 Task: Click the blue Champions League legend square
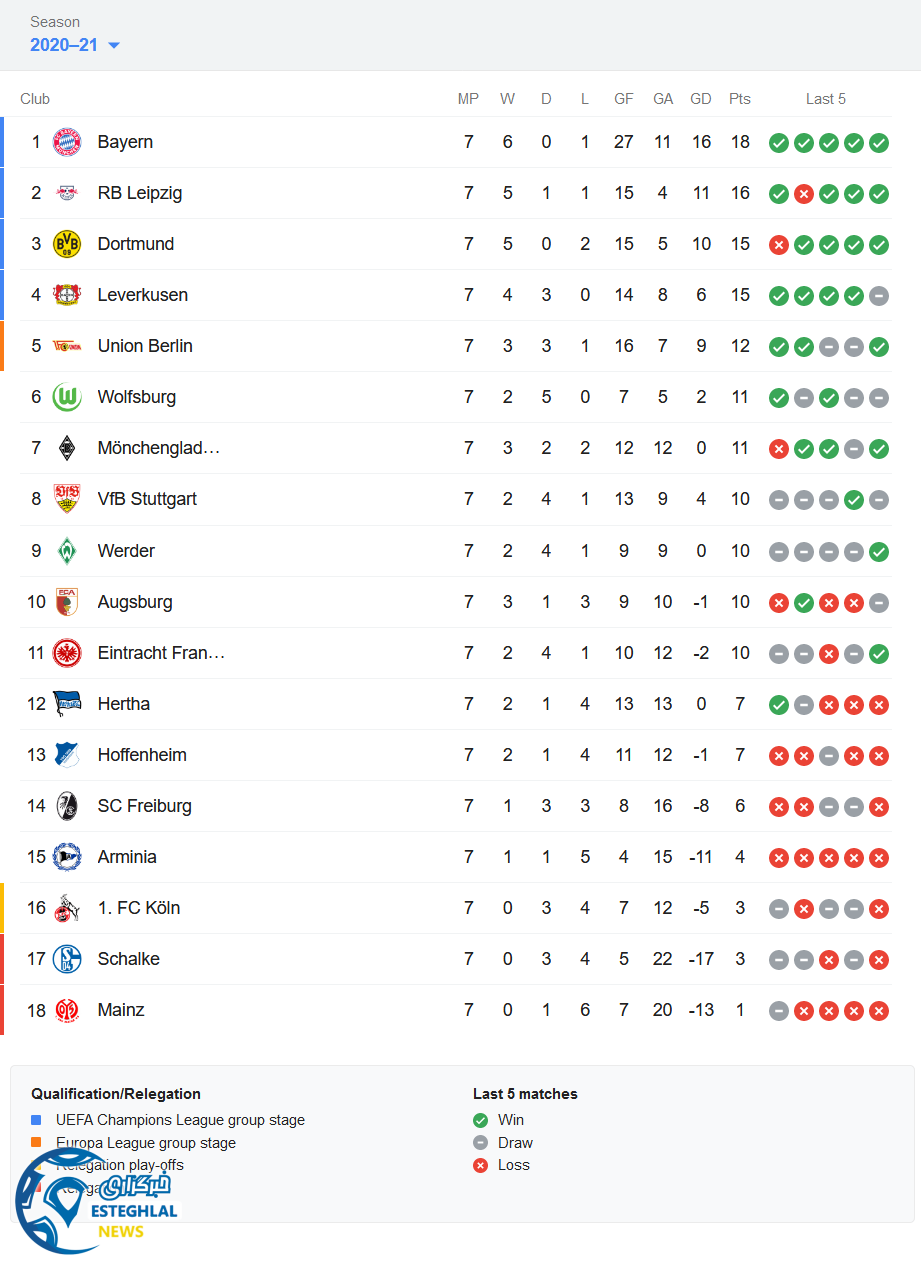click(x=37, y=1120)
